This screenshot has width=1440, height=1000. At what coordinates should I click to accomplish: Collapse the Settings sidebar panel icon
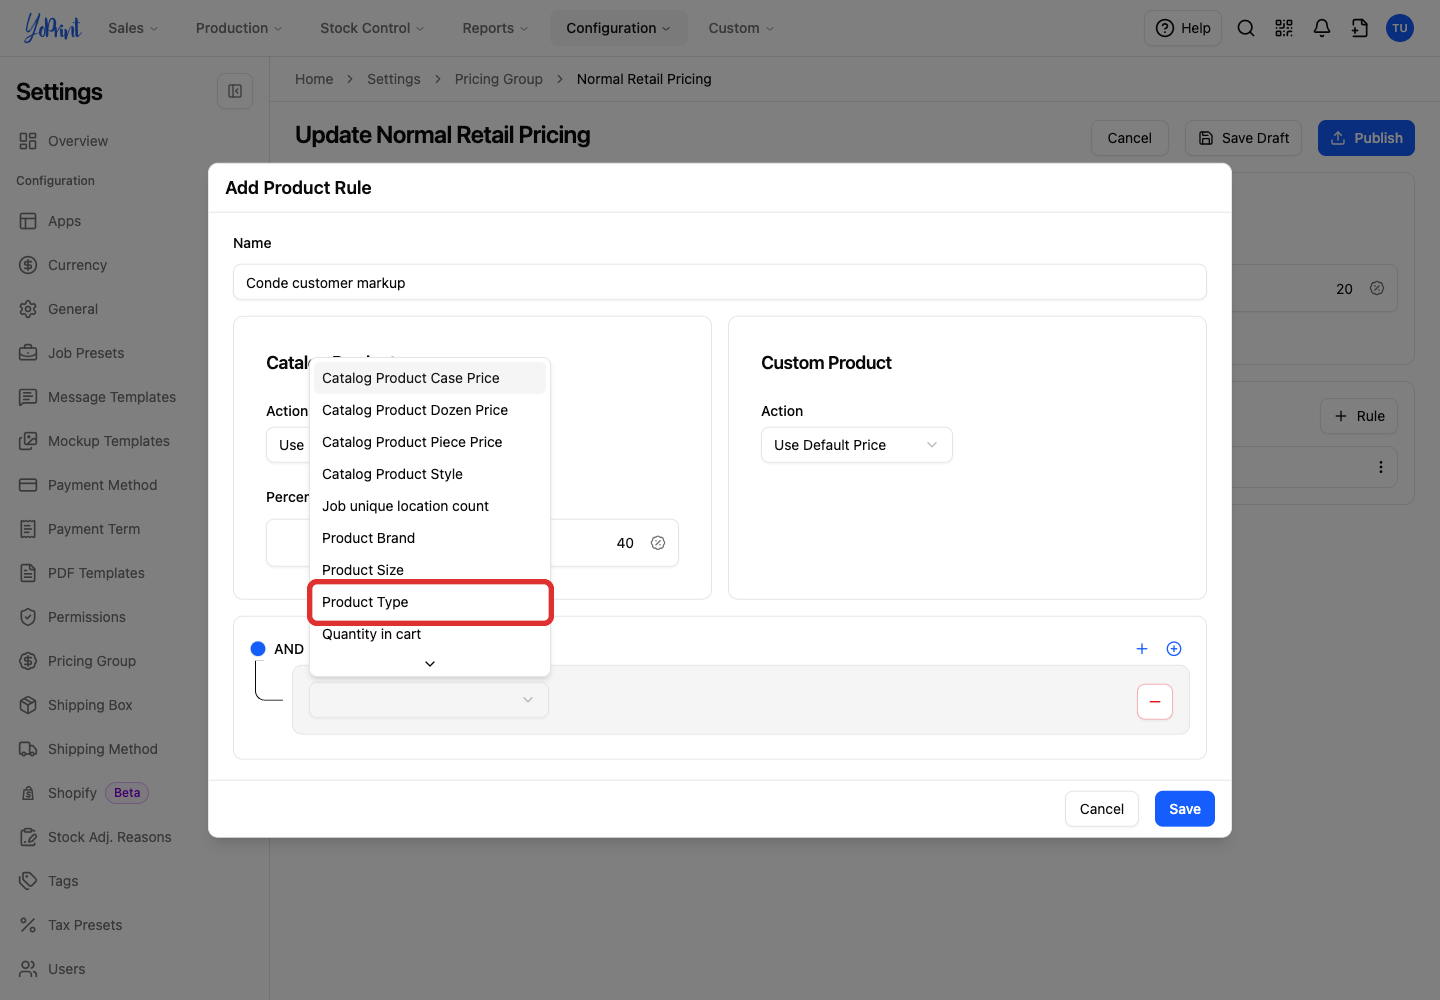click(235, 91)
